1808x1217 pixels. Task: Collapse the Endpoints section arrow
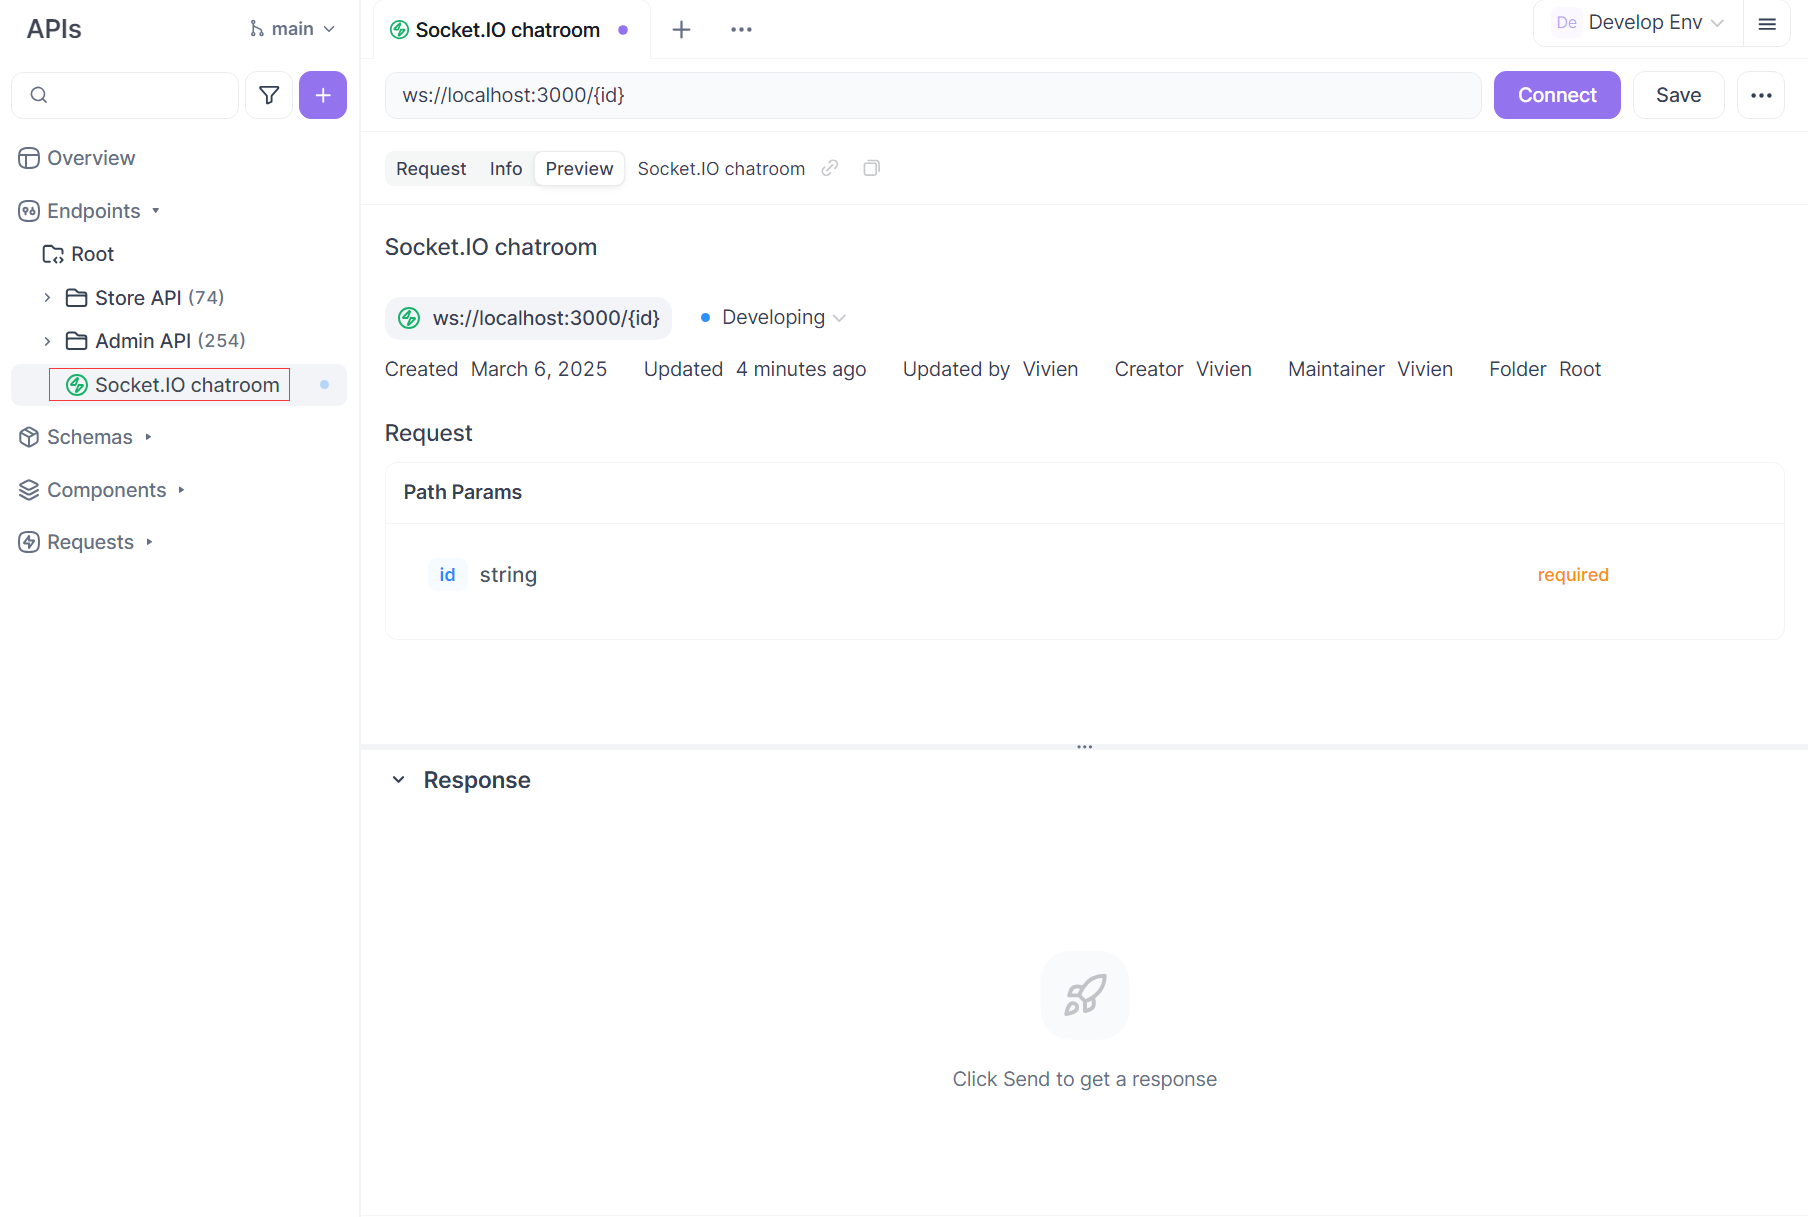[156, 211]
